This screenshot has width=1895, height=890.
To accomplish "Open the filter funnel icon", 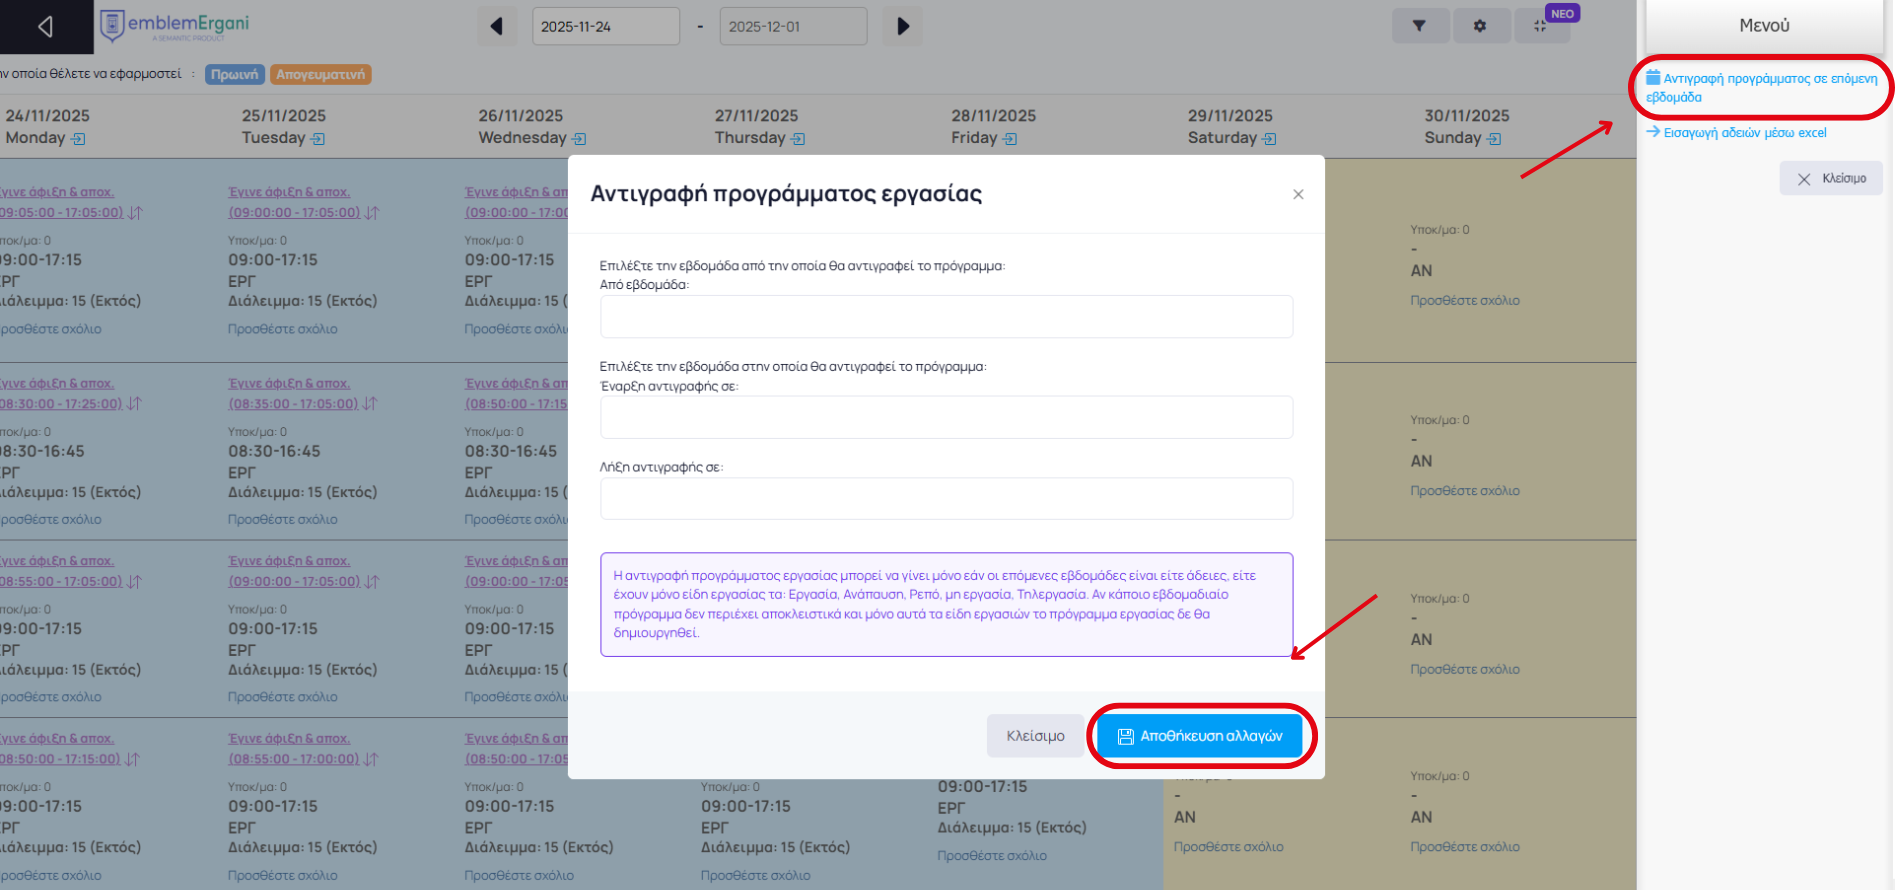I will (1419, 27).
